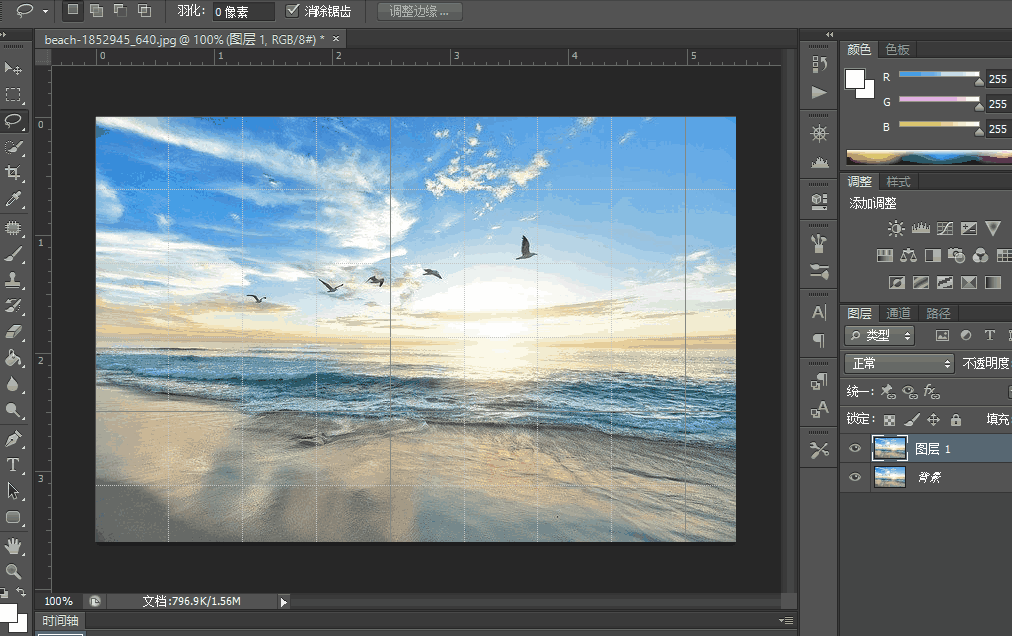Toggle the anti-alias 消除锯齿 checkbox
The height and width of the screenshot is (636, 1012).
[292, 11]
